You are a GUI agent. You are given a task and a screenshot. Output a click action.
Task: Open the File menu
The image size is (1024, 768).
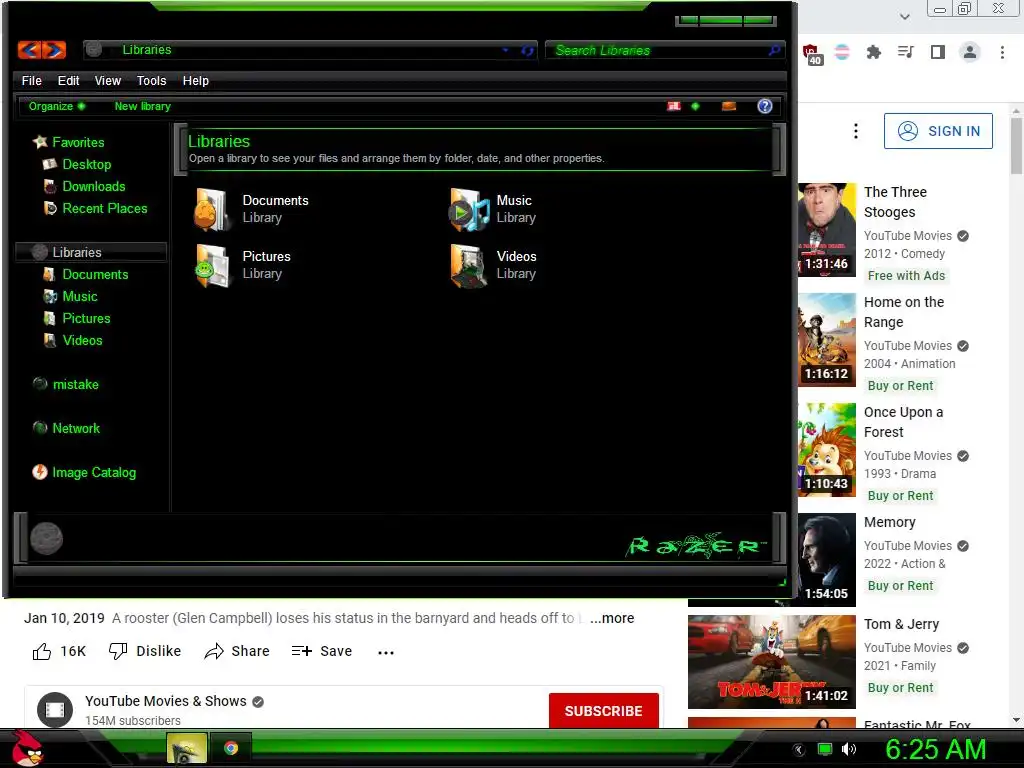pos(31,80)
